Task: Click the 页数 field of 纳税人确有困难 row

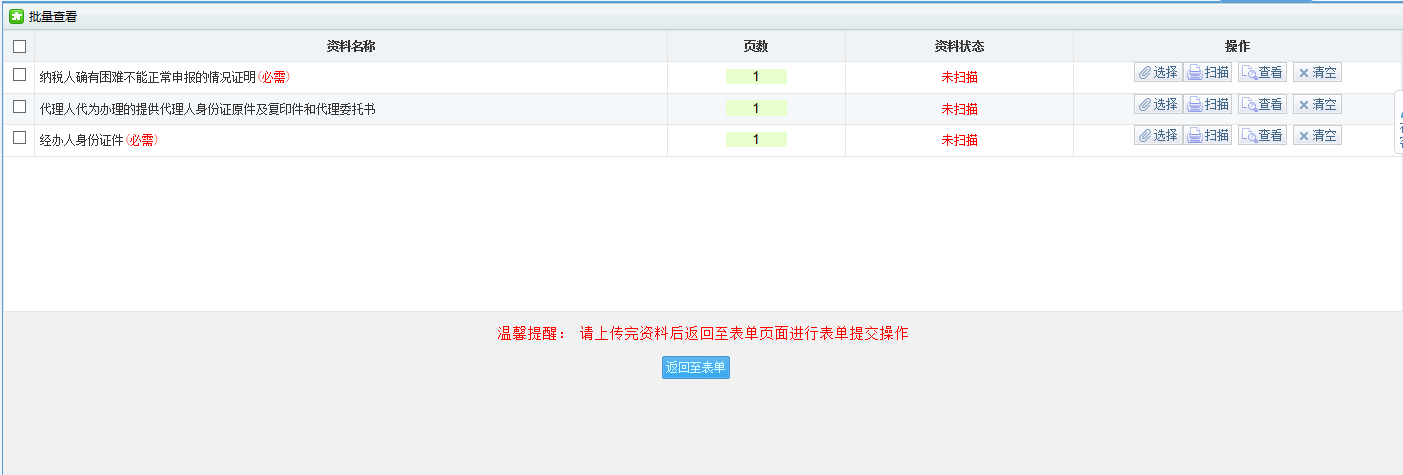Action: (x=756, y=77)
